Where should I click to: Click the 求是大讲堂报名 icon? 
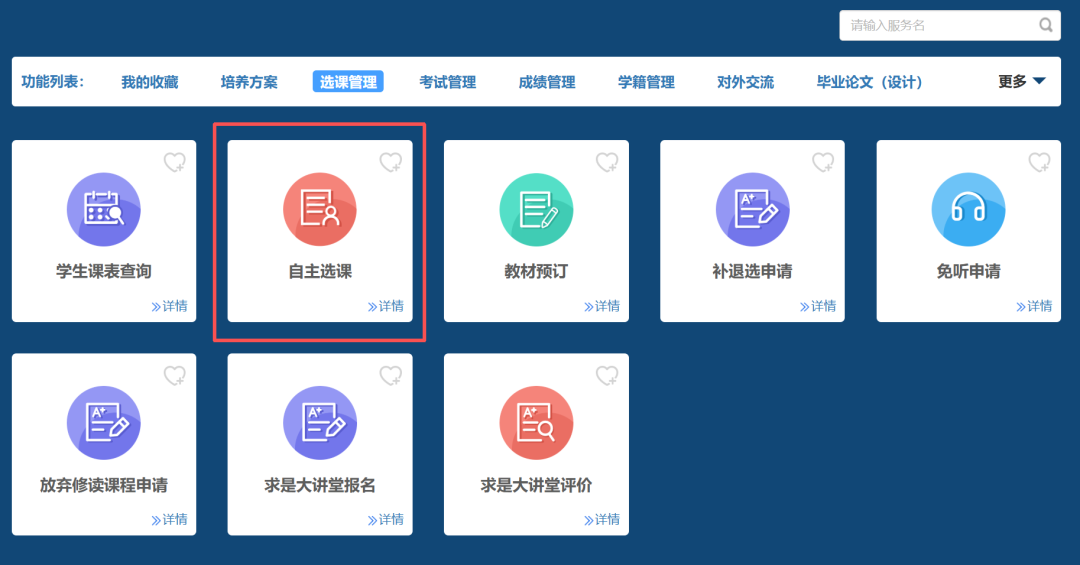(320, 423)
